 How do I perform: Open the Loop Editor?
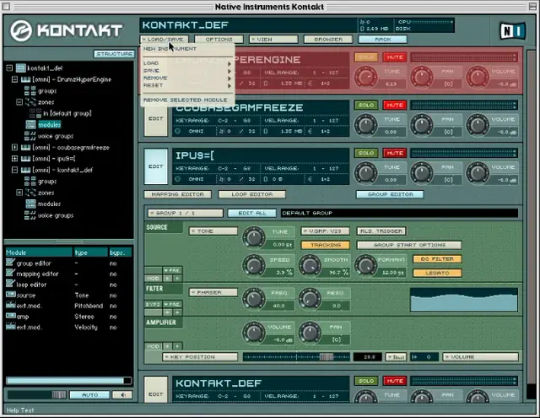coord(252,195)
